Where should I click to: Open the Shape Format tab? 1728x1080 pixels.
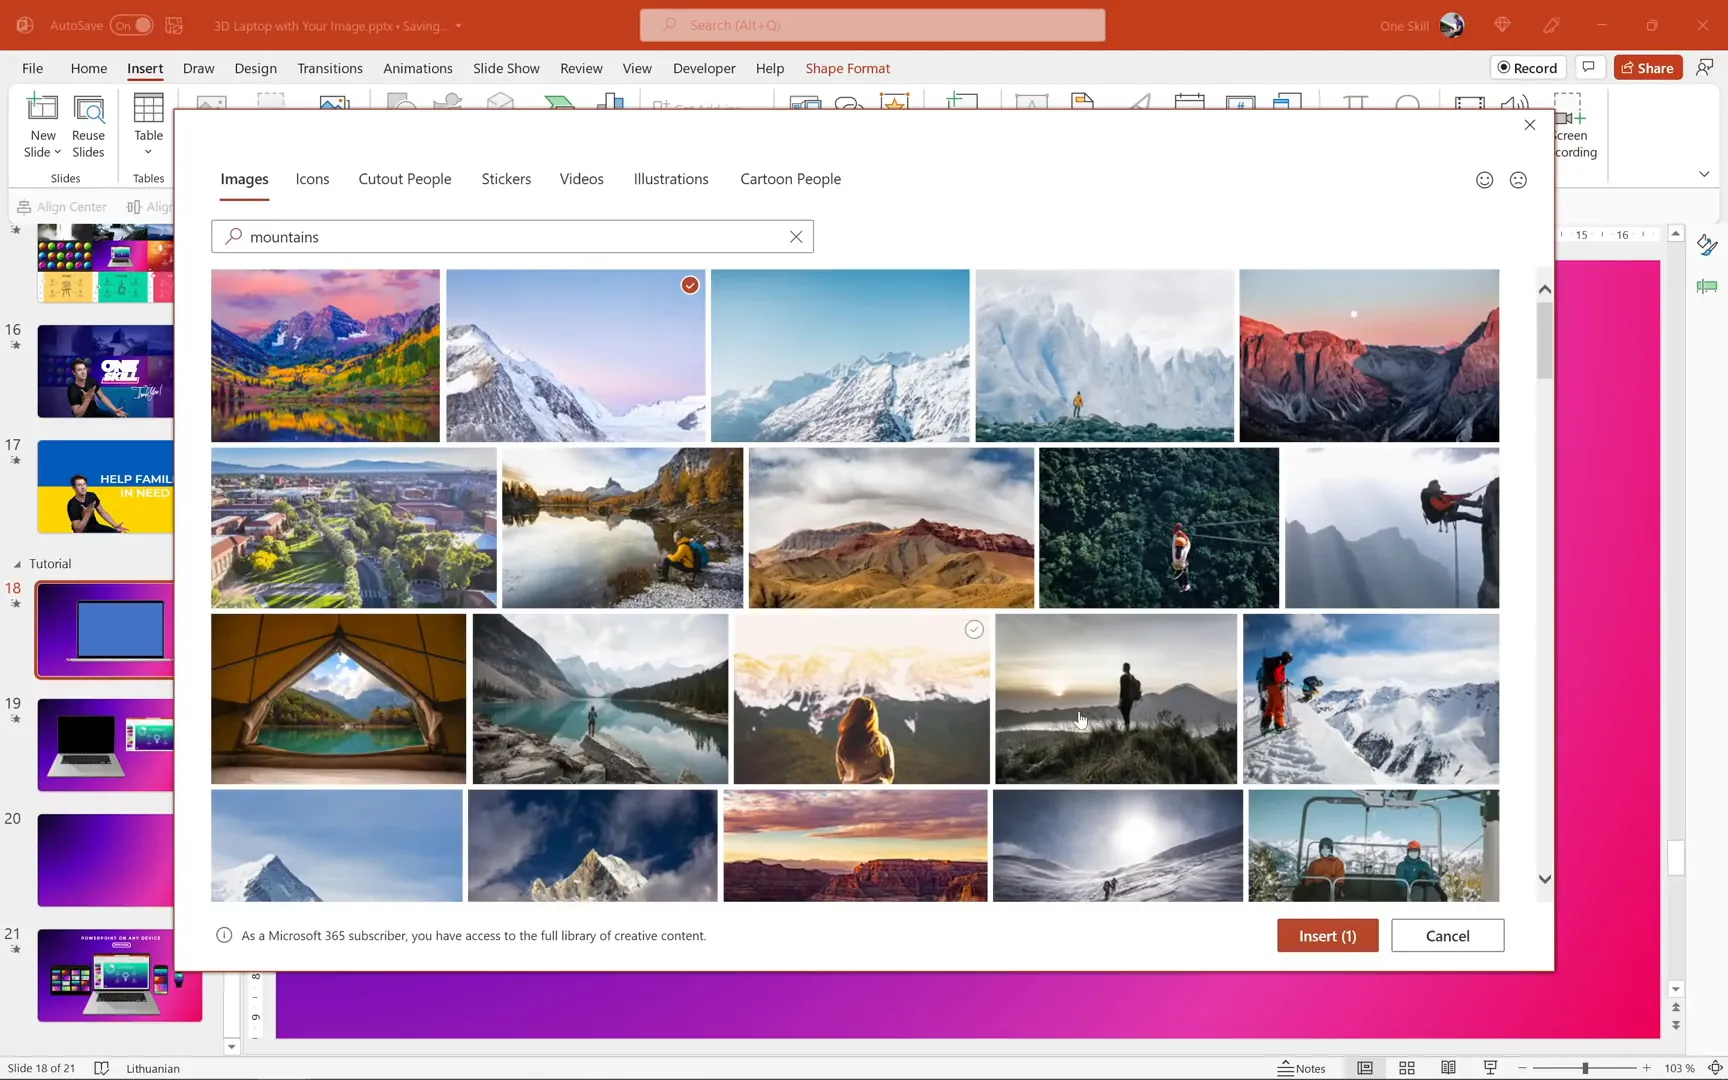(x=847, y=68)
